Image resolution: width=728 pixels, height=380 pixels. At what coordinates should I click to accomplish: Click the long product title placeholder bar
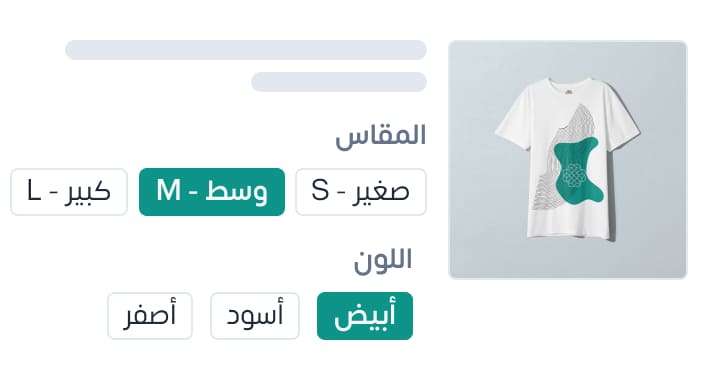(x=246, y=50)
